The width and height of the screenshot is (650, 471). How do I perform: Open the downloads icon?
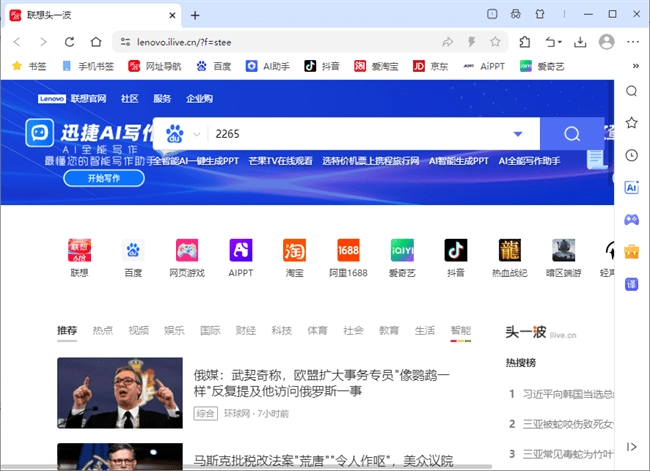pyautogui.click(x=580, y=42)
